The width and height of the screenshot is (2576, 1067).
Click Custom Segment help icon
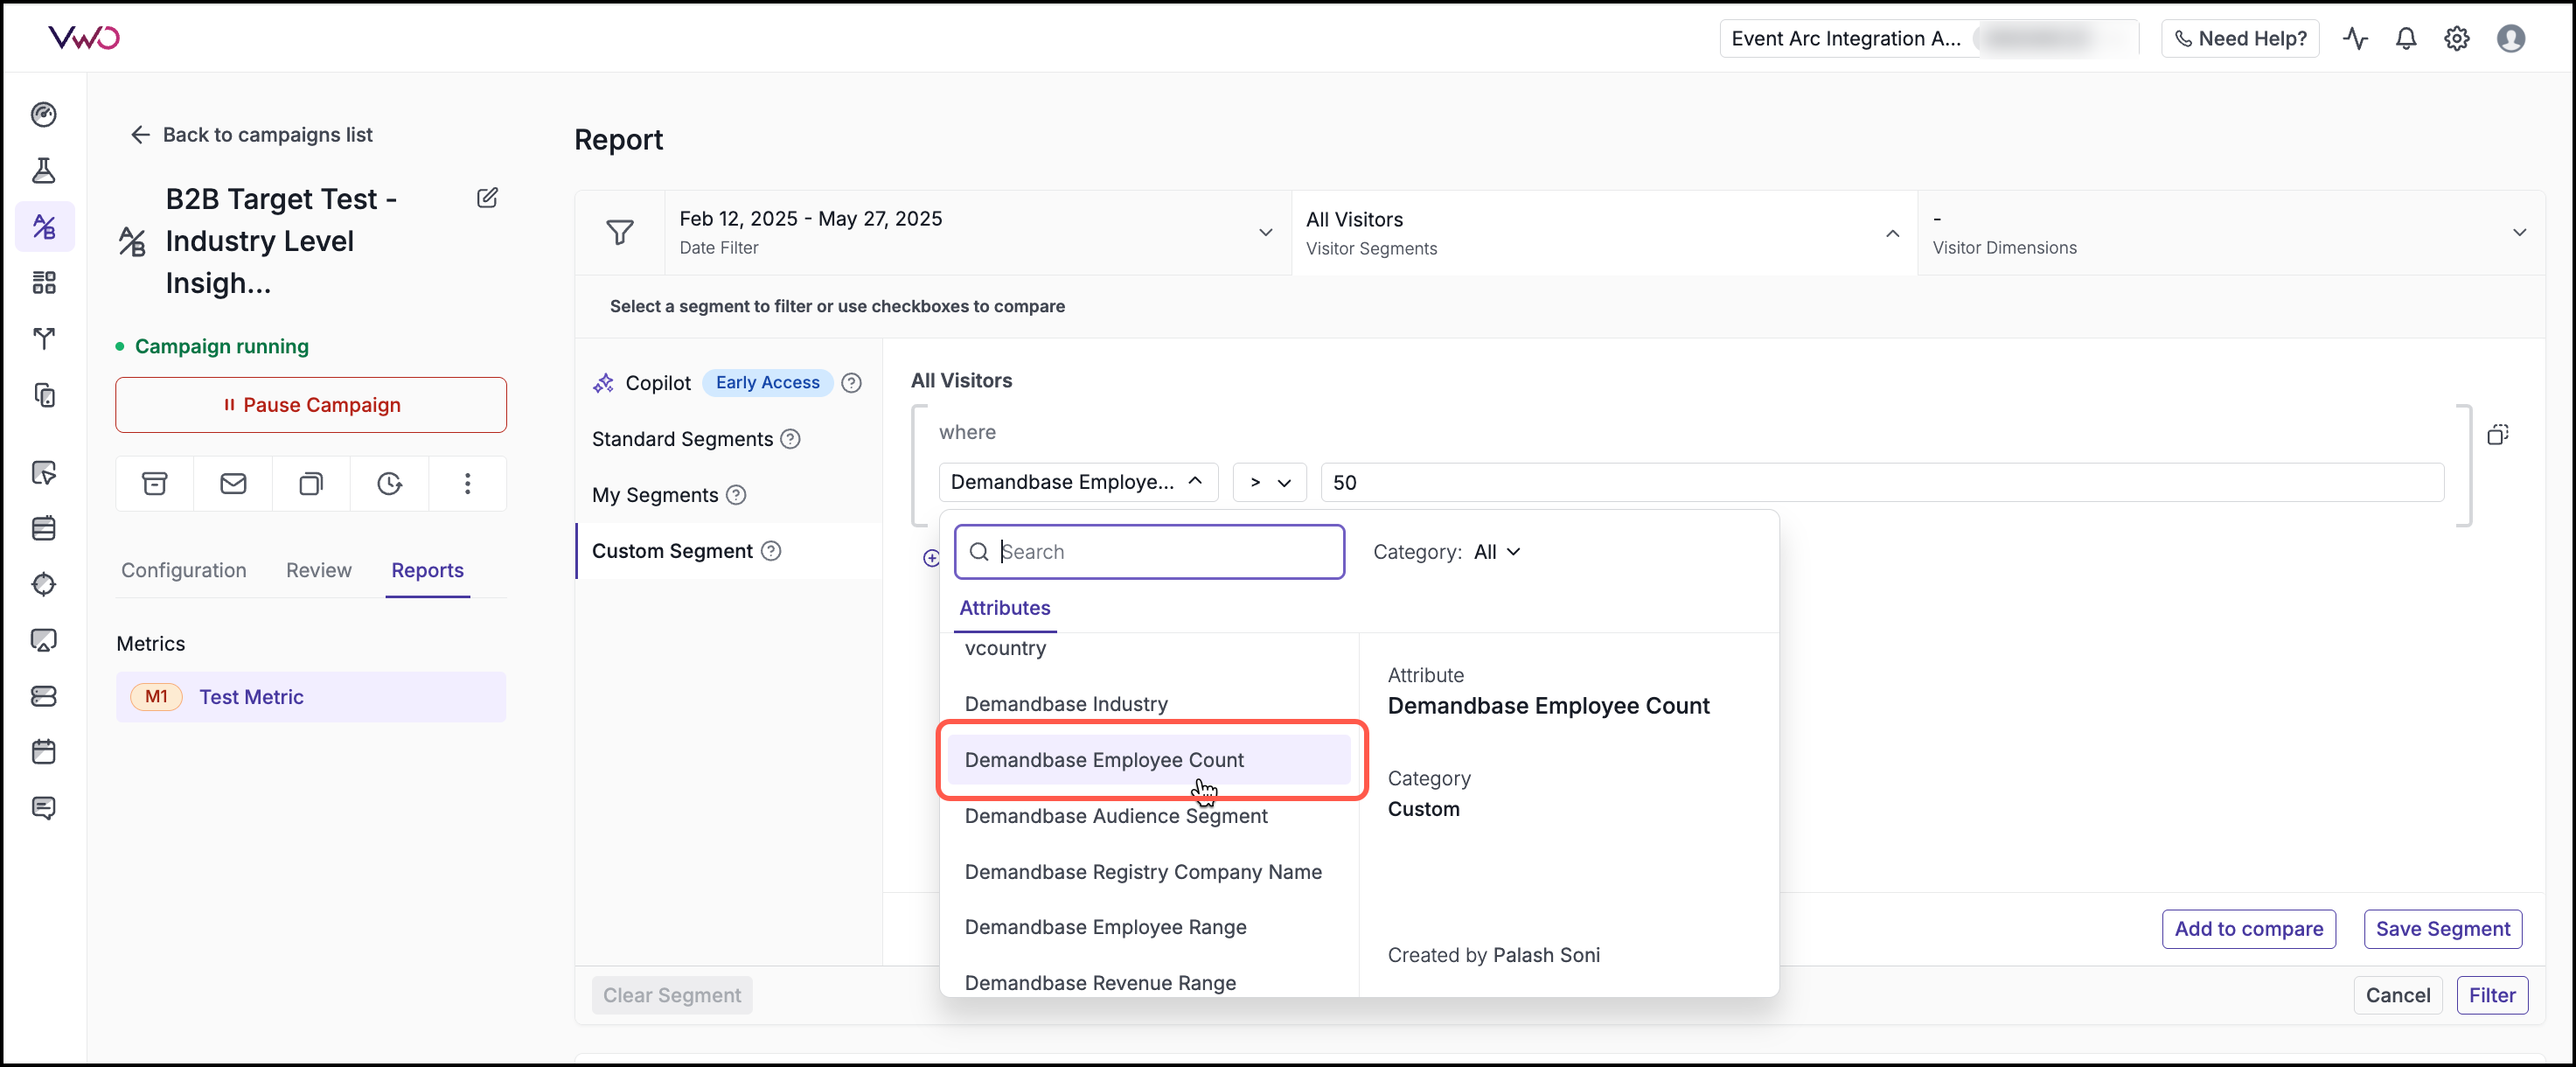click(x=771, y=551)
